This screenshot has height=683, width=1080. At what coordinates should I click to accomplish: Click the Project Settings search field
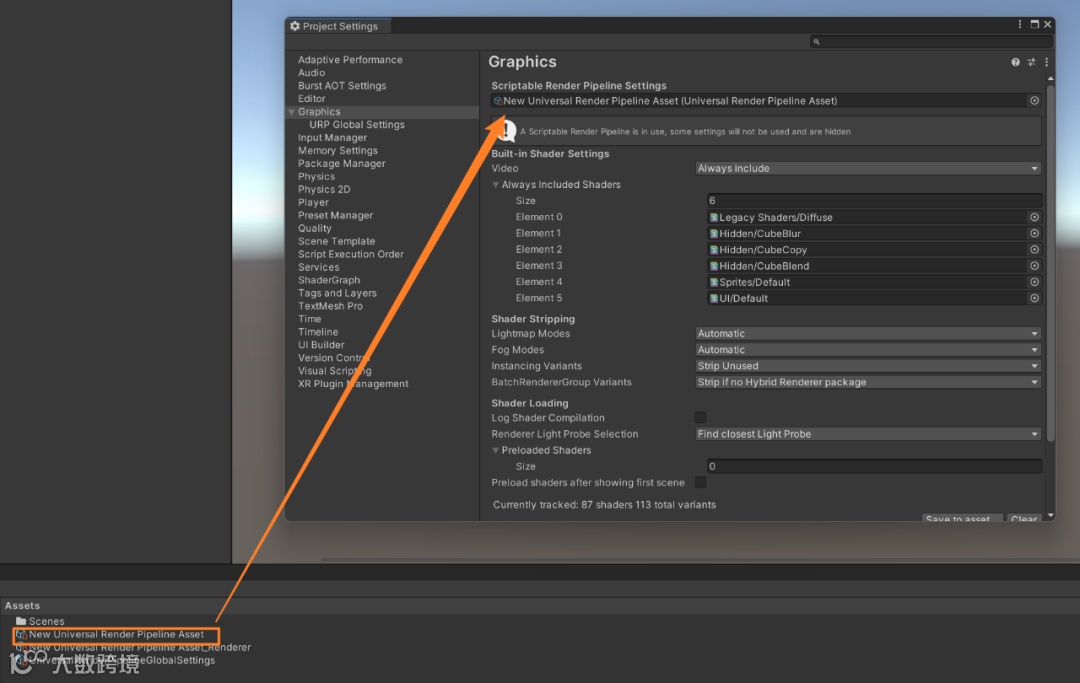click(x=931, y=42)
